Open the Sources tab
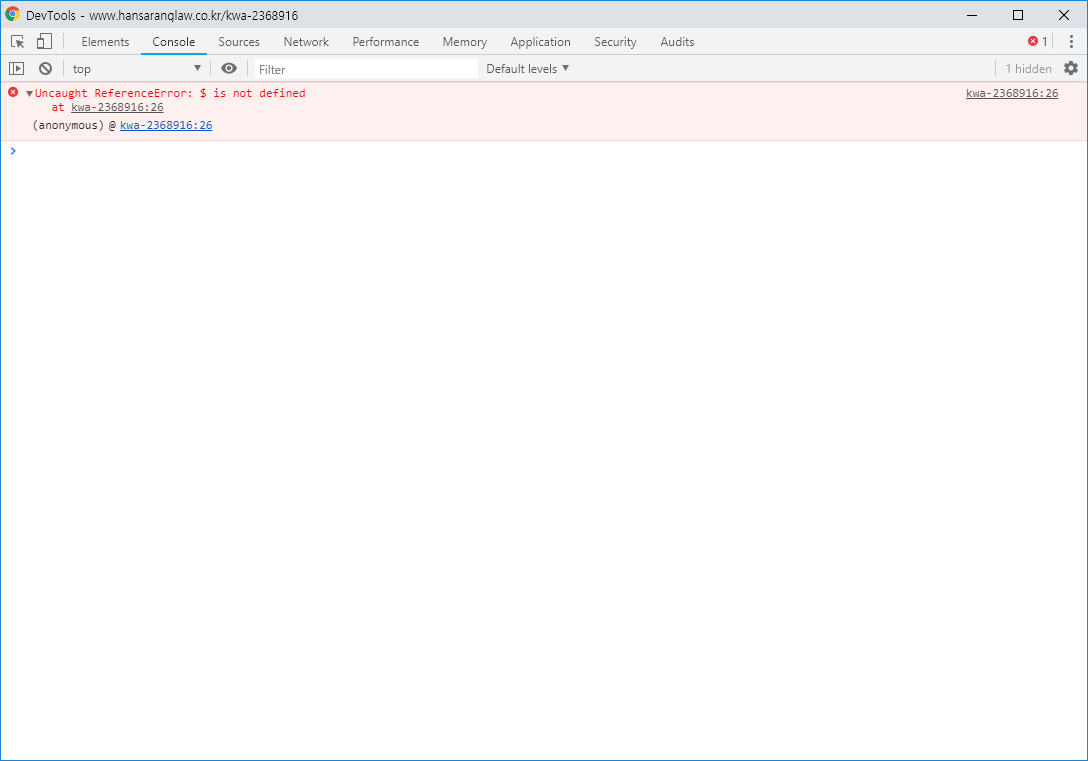This screenshot has height=761, width=1088. [x=239, y=42]
